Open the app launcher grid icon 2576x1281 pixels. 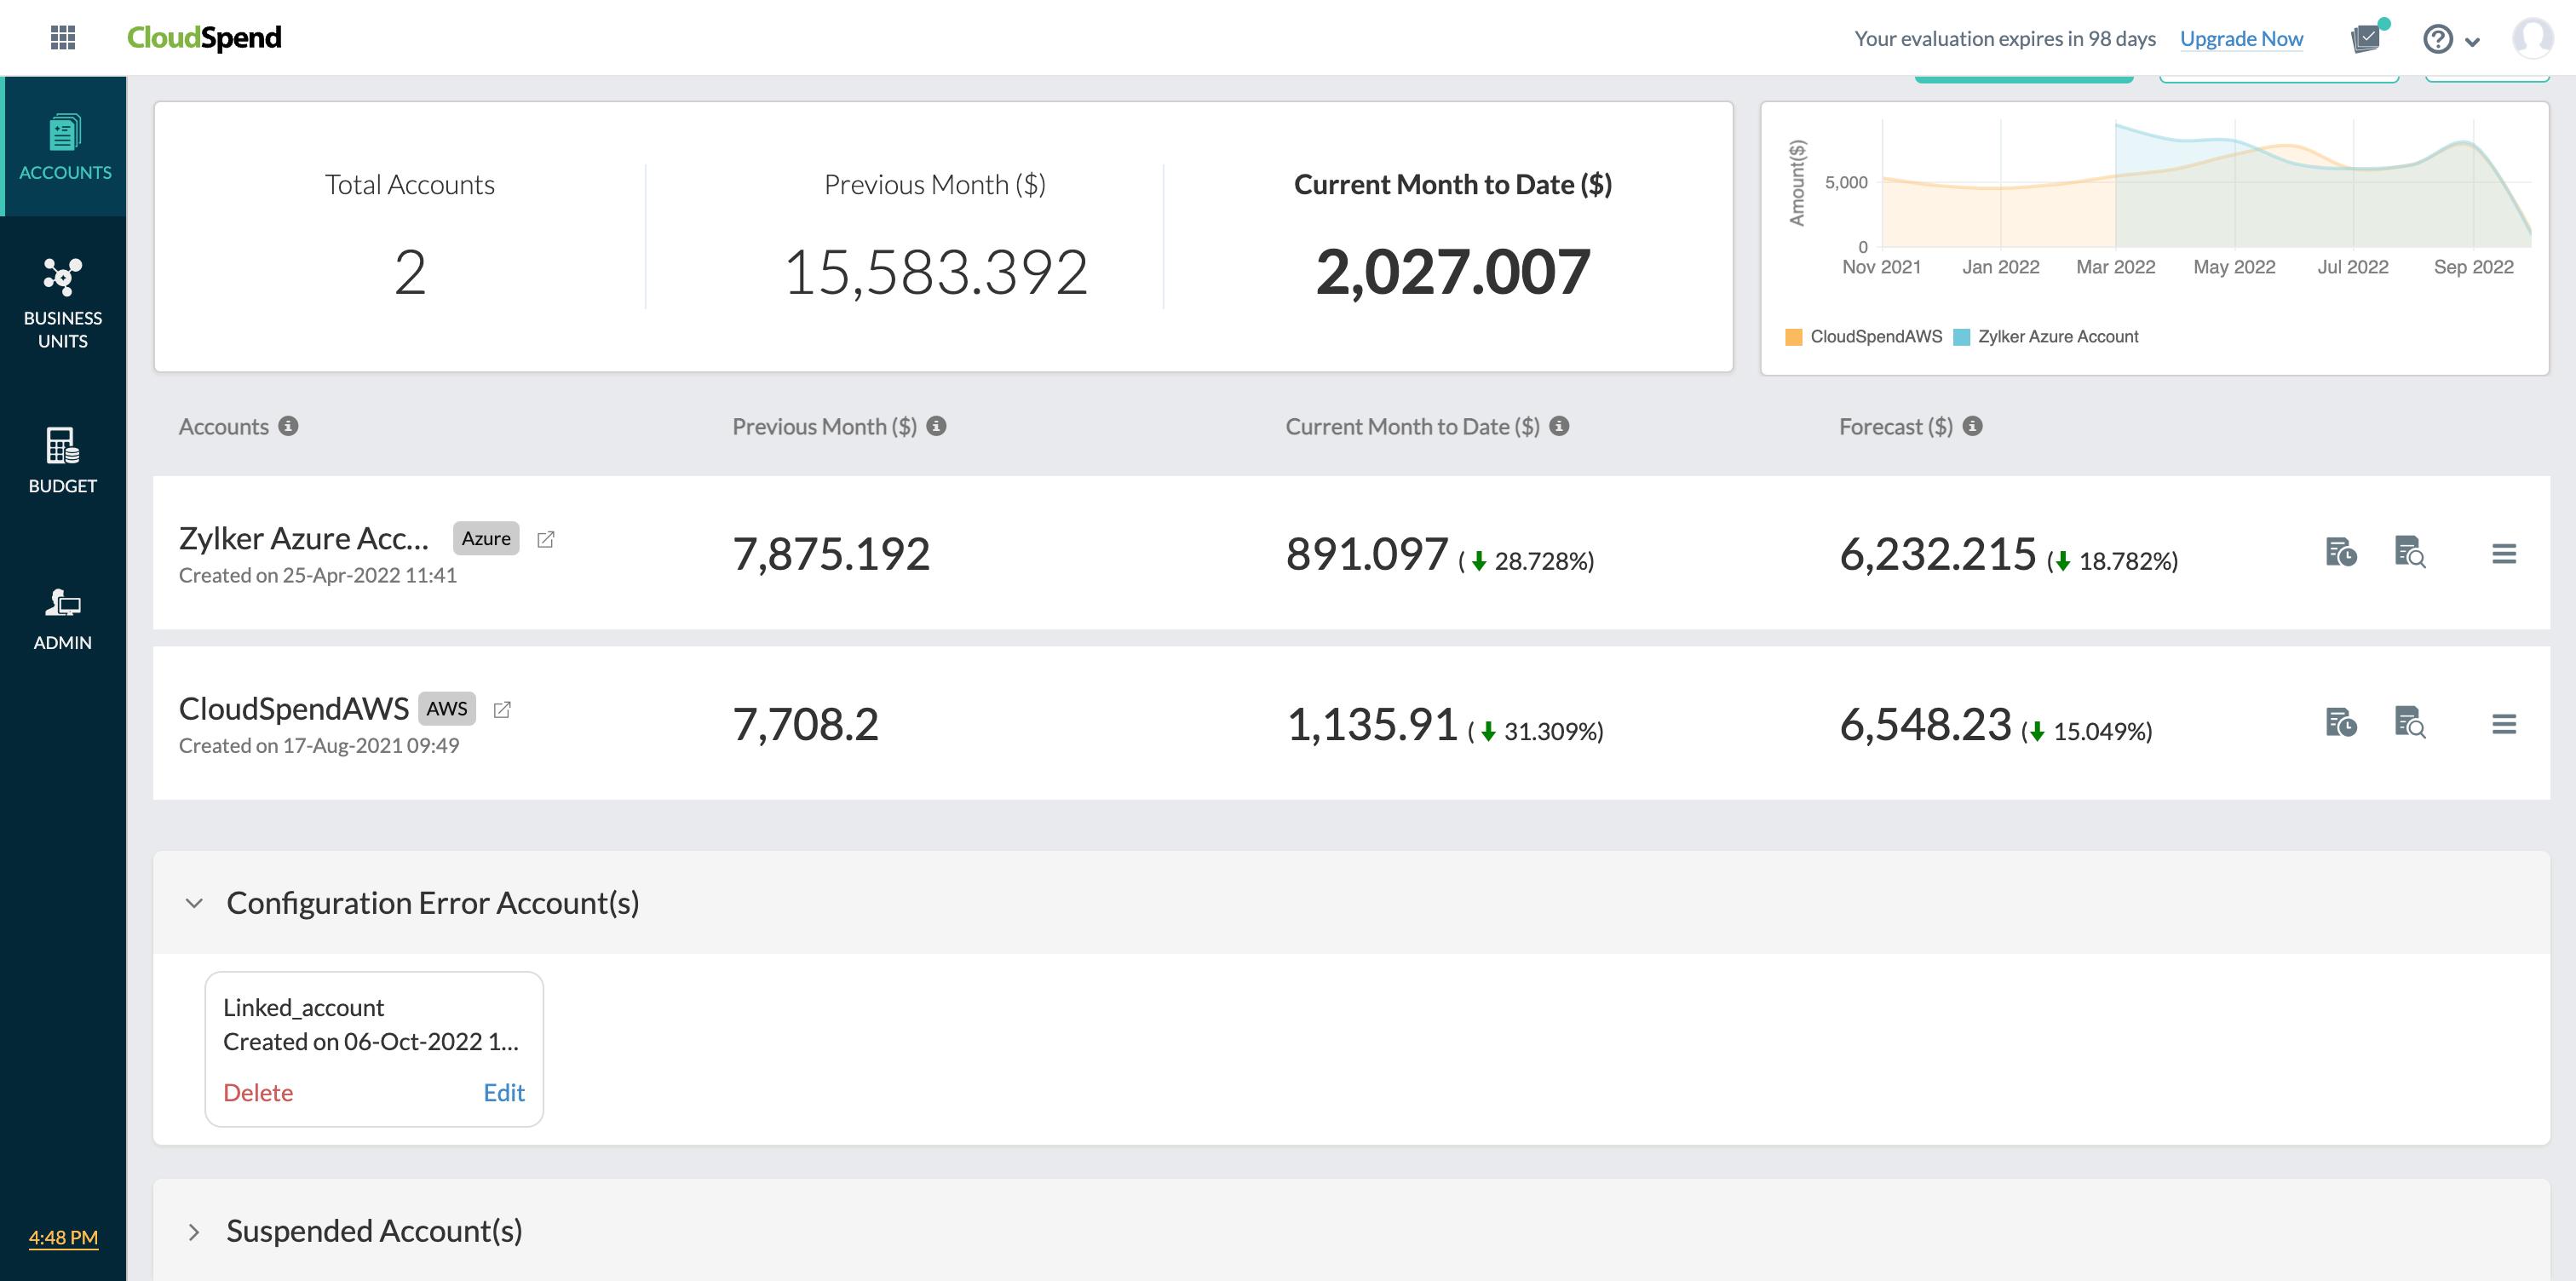tap(63, 38)
